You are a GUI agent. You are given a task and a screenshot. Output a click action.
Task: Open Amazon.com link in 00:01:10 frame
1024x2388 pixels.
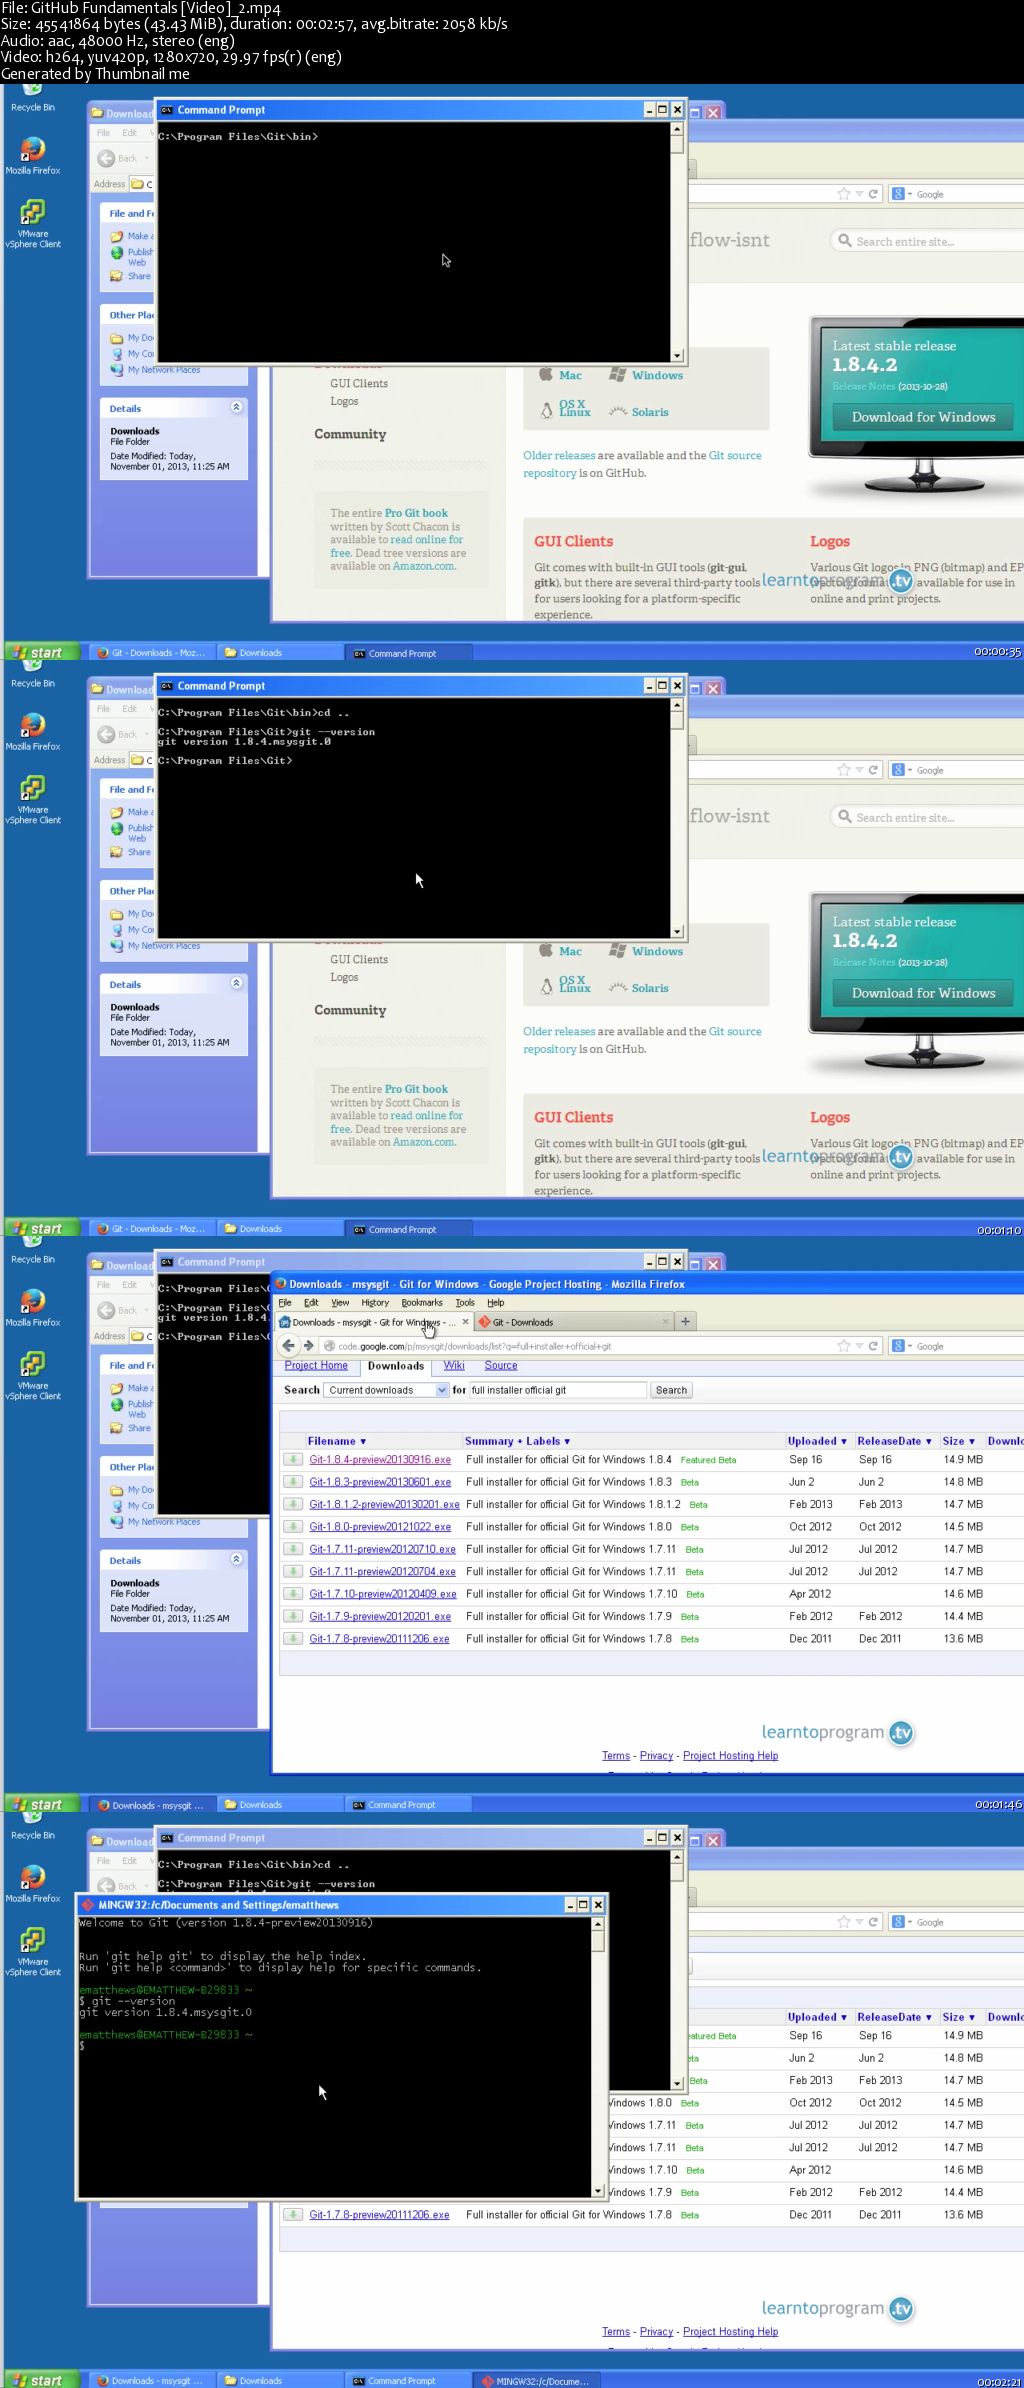click(x=424, y=1142)
